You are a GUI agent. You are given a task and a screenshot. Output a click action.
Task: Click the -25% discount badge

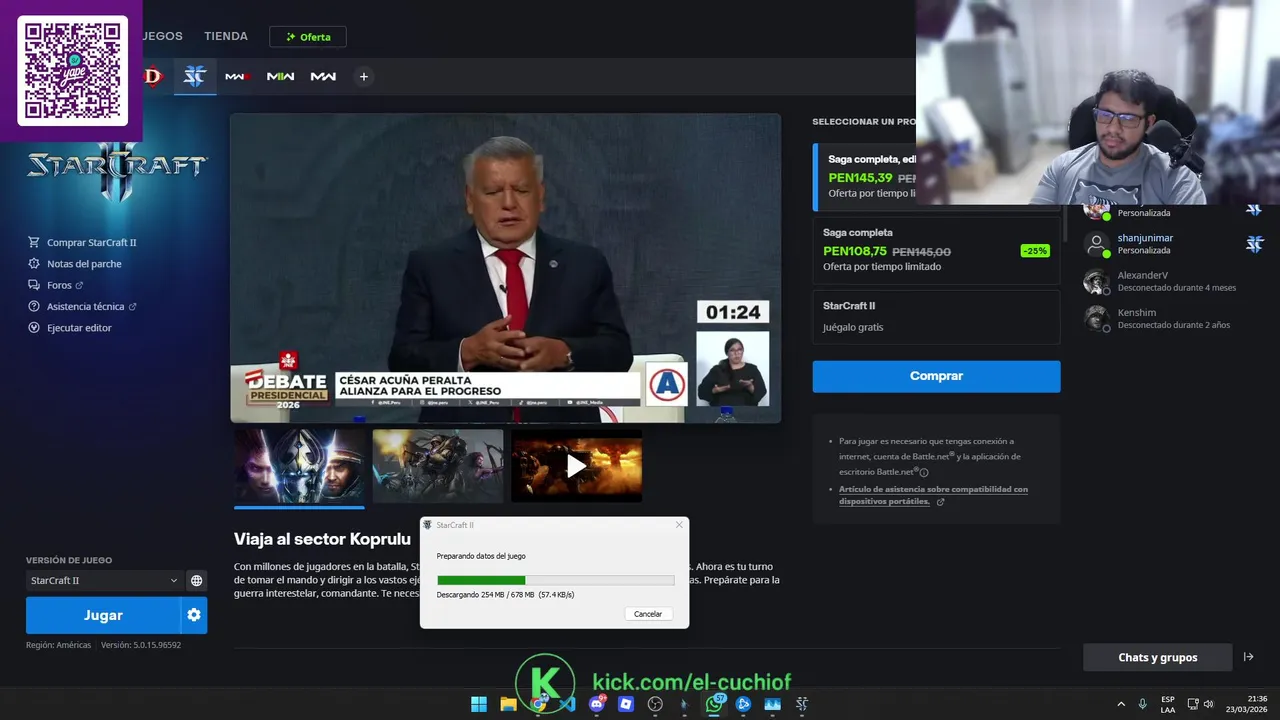(x=1035, y=251)
